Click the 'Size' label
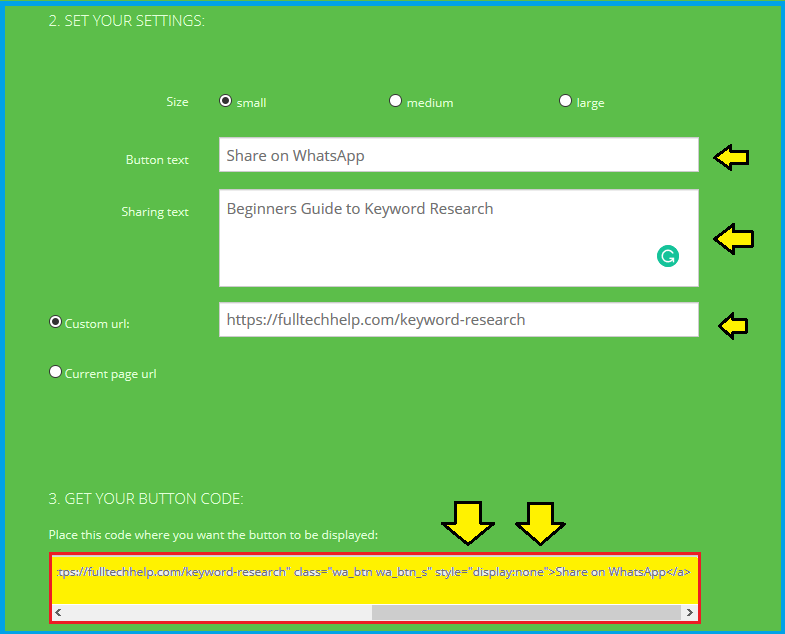This screenshot has height=634, width=785. (x=177, y=102)
